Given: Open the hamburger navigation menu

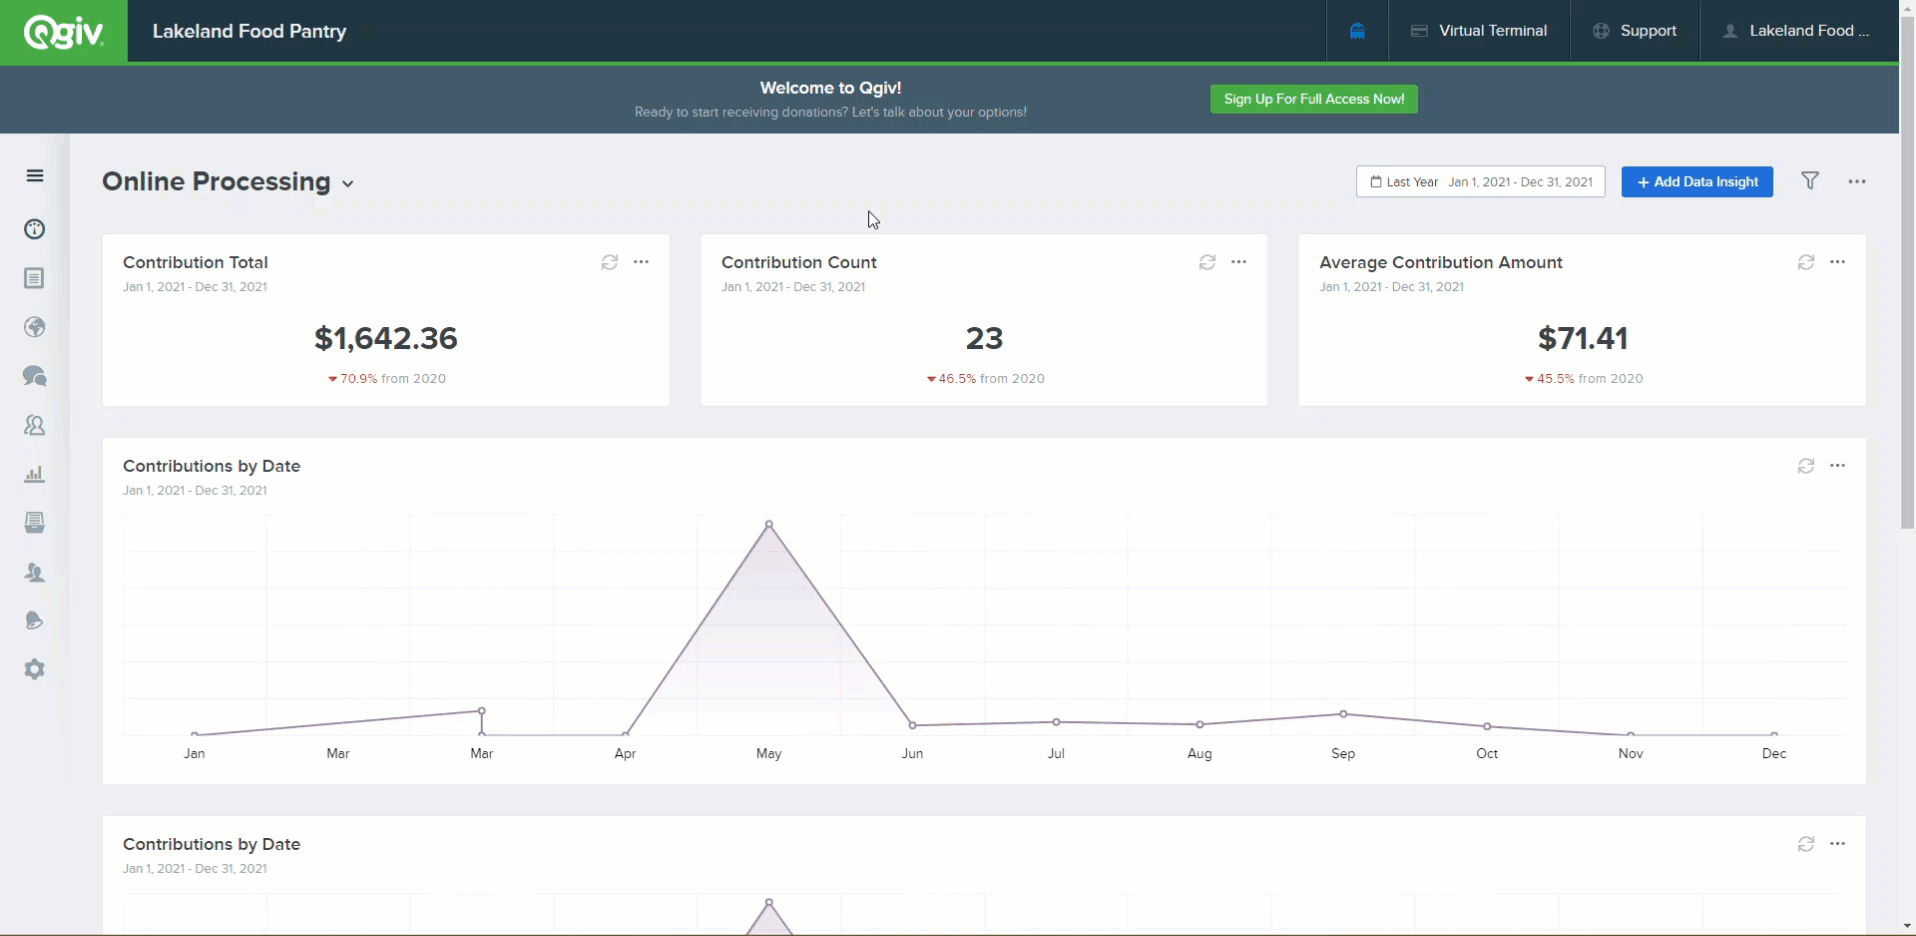Looking at the screenshot, I should tap(35, 176).
